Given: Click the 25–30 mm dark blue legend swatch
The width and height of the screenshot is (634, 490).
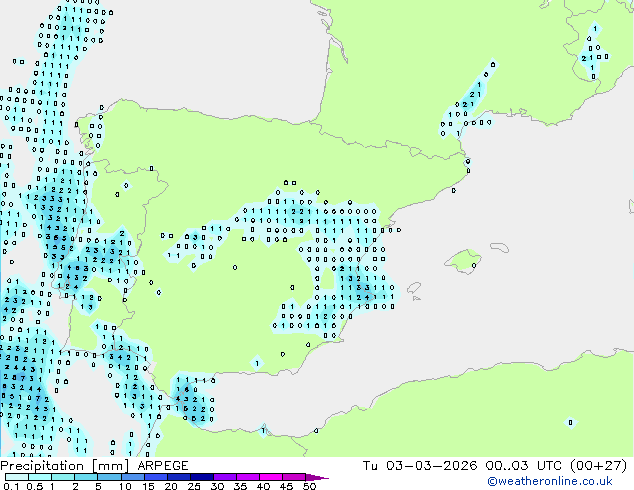Looking at the screenshot, I should (x=201, y=477).
